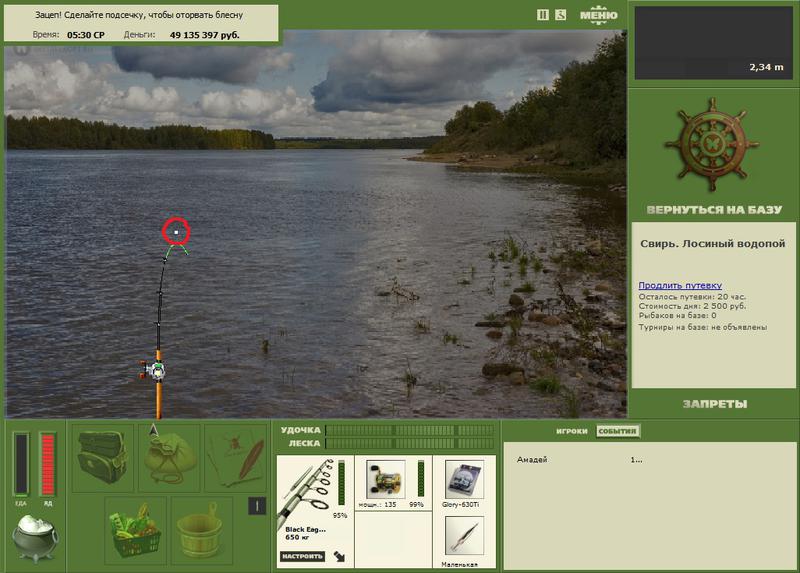Follow the Продлить путевку link
The image size is (800, 573).
(x=680, y=285)
